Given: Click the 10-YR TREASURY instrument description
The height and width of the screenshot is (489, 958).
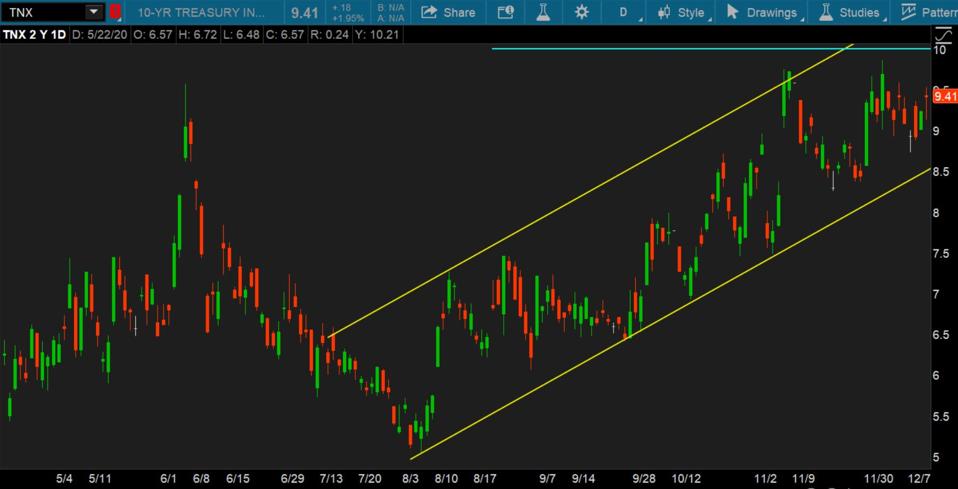Looking at the screenshot, I should click(x=202, y=12).
